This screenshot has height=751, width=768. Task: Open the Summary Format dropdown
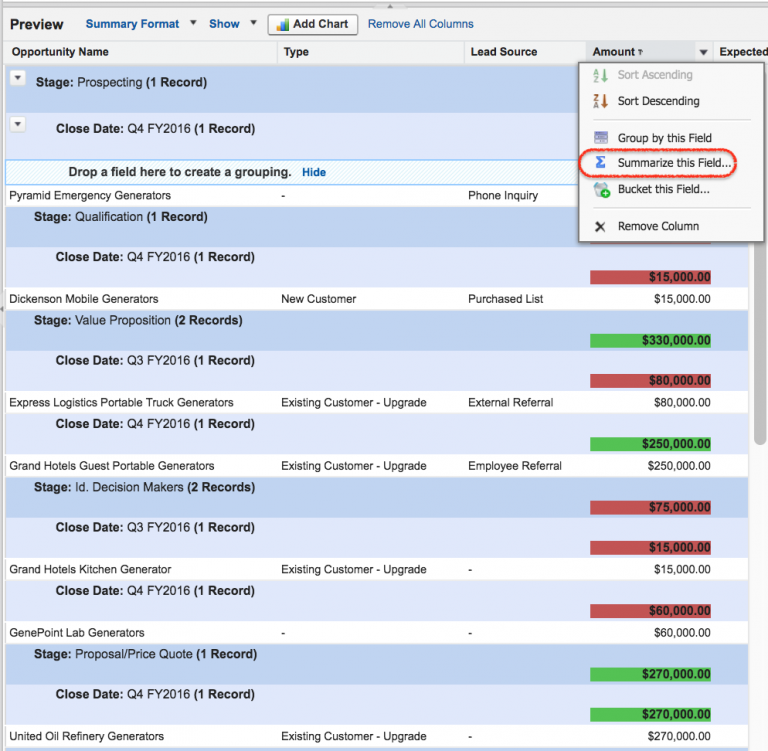coord(194,24)
